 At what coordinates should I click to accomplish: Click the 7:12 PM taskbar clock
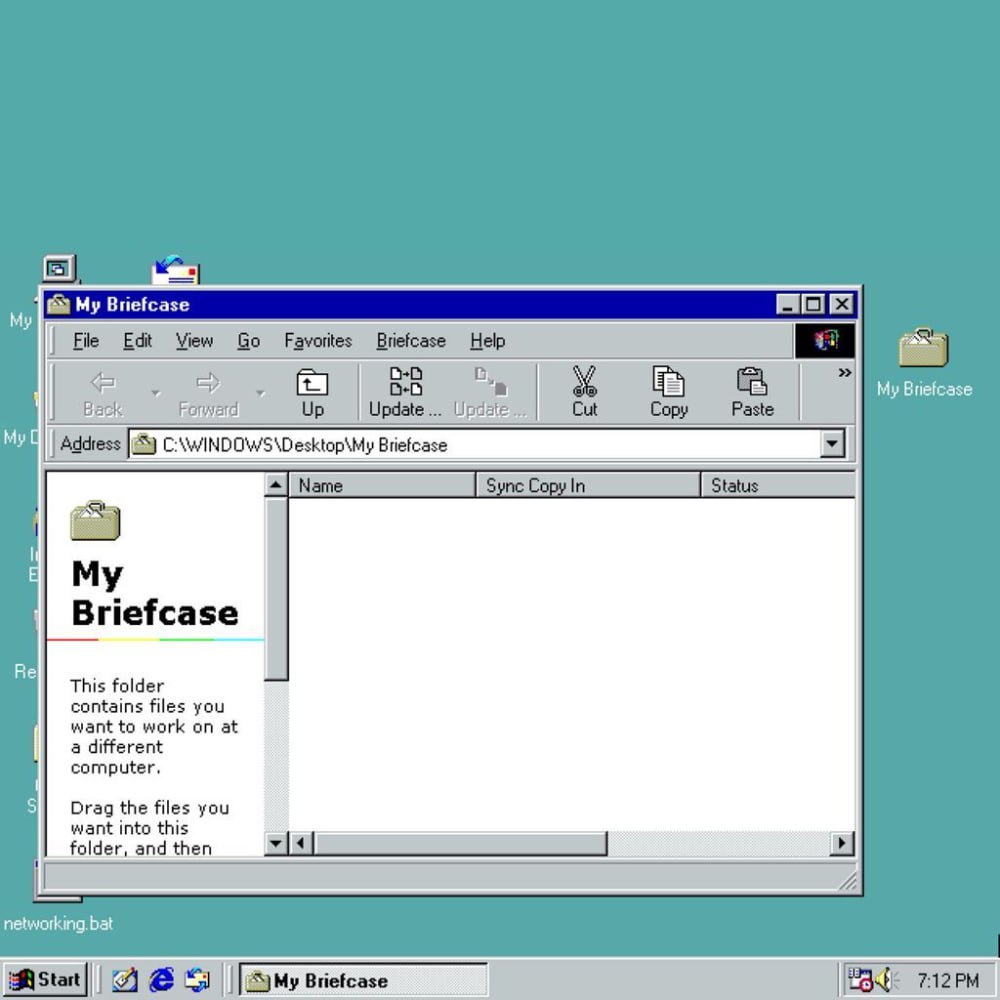pos(947,980)
